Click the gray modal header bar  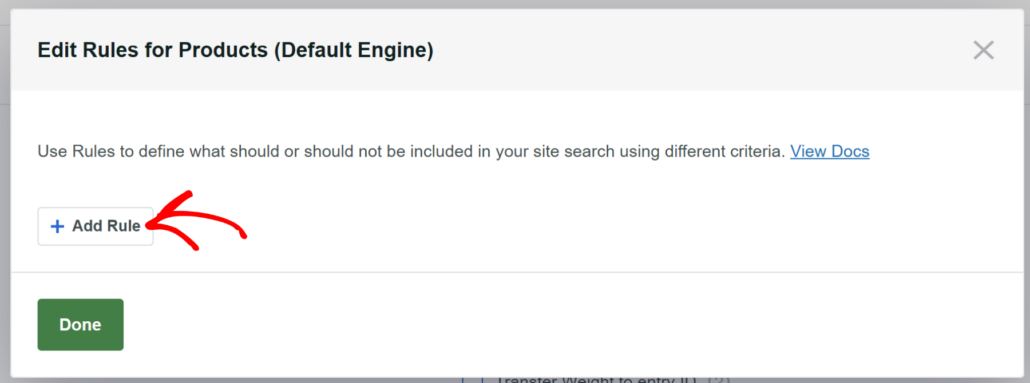[515, 50]
